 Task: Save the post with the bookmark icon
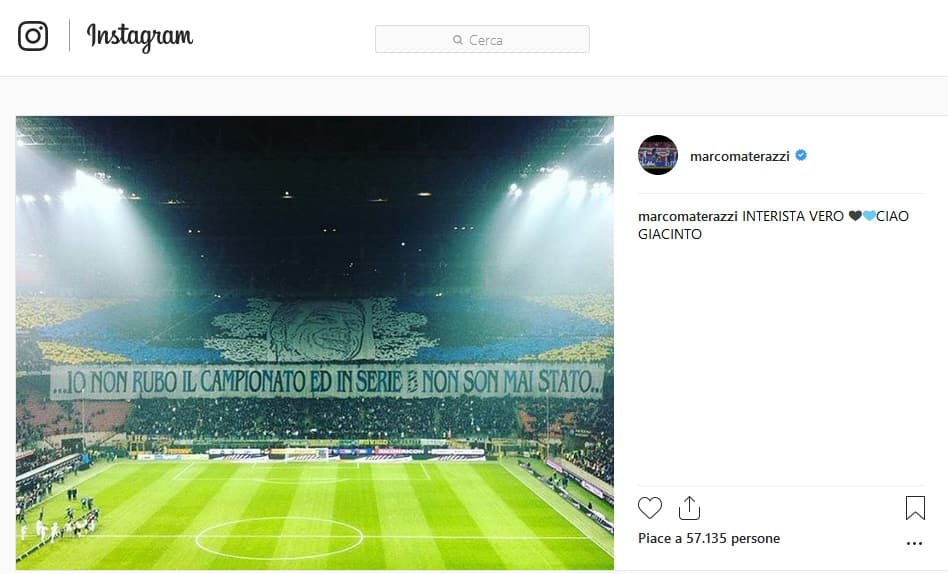pyautogui.click(x=914, y=508)
